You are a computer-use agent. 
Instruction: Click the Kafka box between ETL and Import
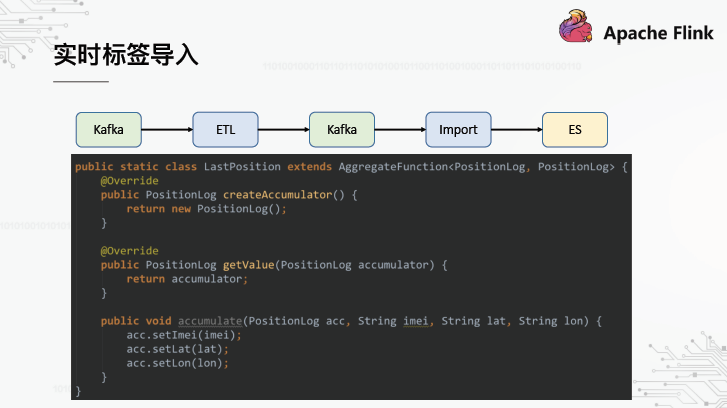[x=342, y=129]
